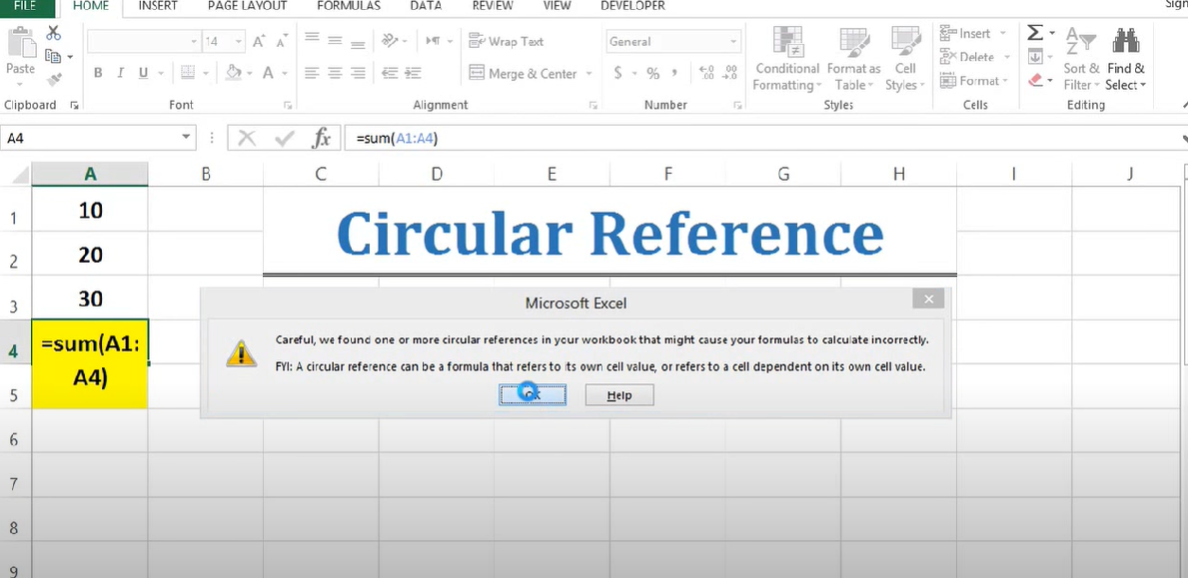Click the Align Left icon

pos(312,73)
